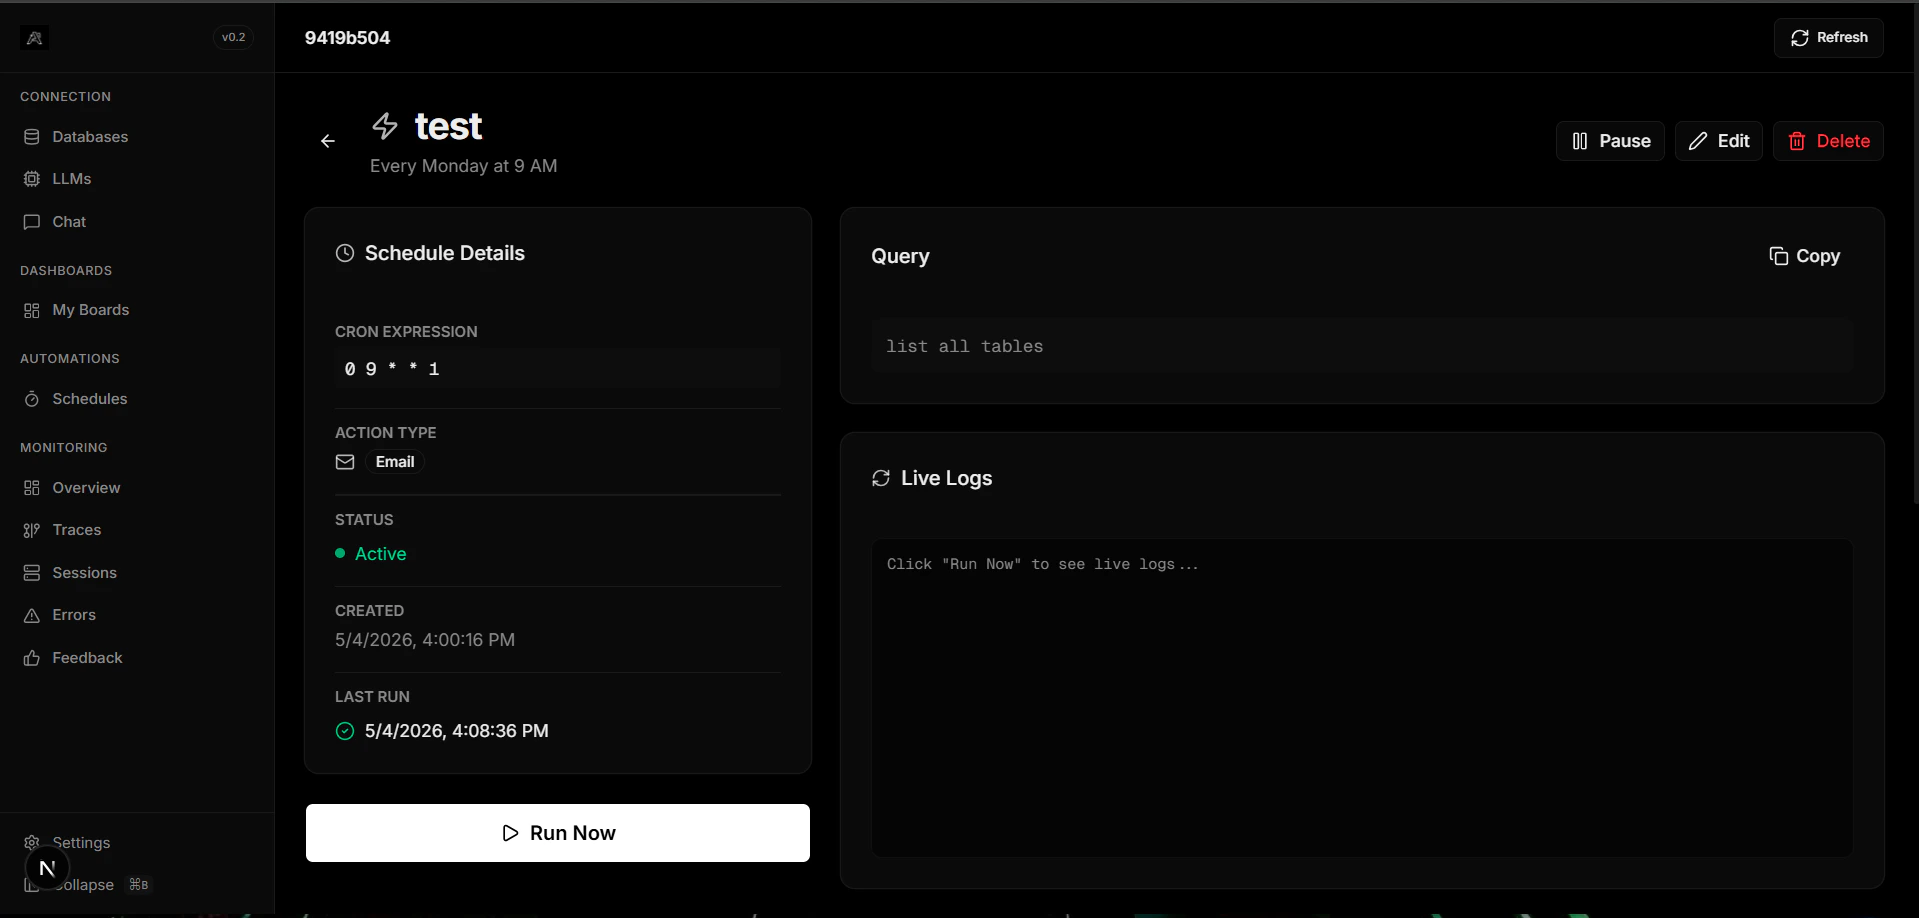Edit the test schedule
Viewport: 1919px width, 918px height.
tap(1719, 141)
